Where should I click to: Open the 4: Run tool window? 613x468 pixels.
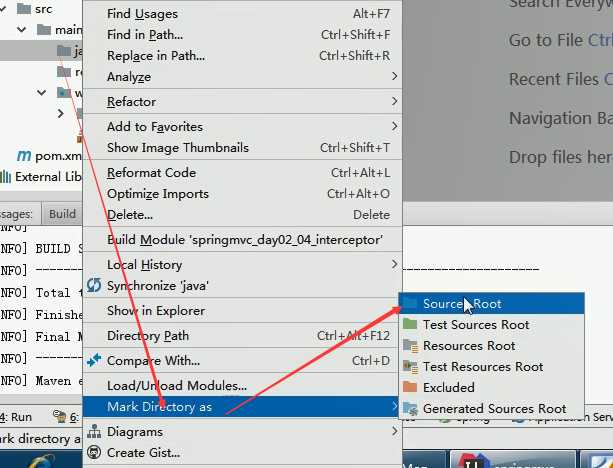pyautogui.click(x=16, y=417)
